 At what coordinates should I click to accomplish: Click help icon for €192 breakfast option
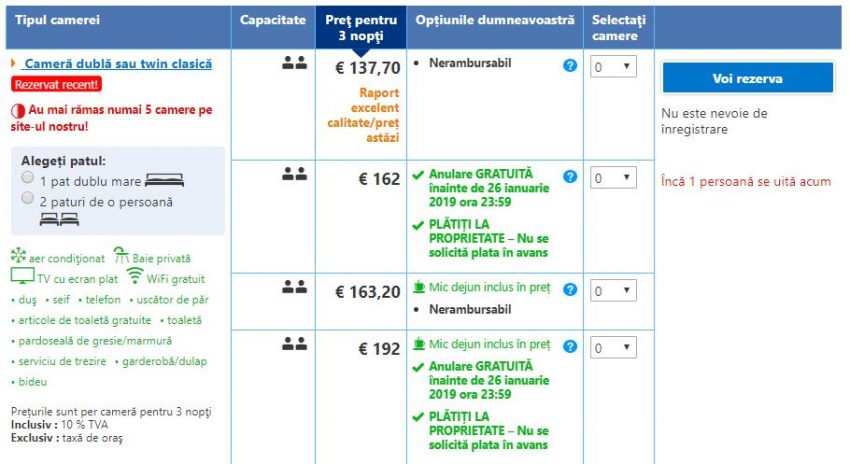[570, 346]
